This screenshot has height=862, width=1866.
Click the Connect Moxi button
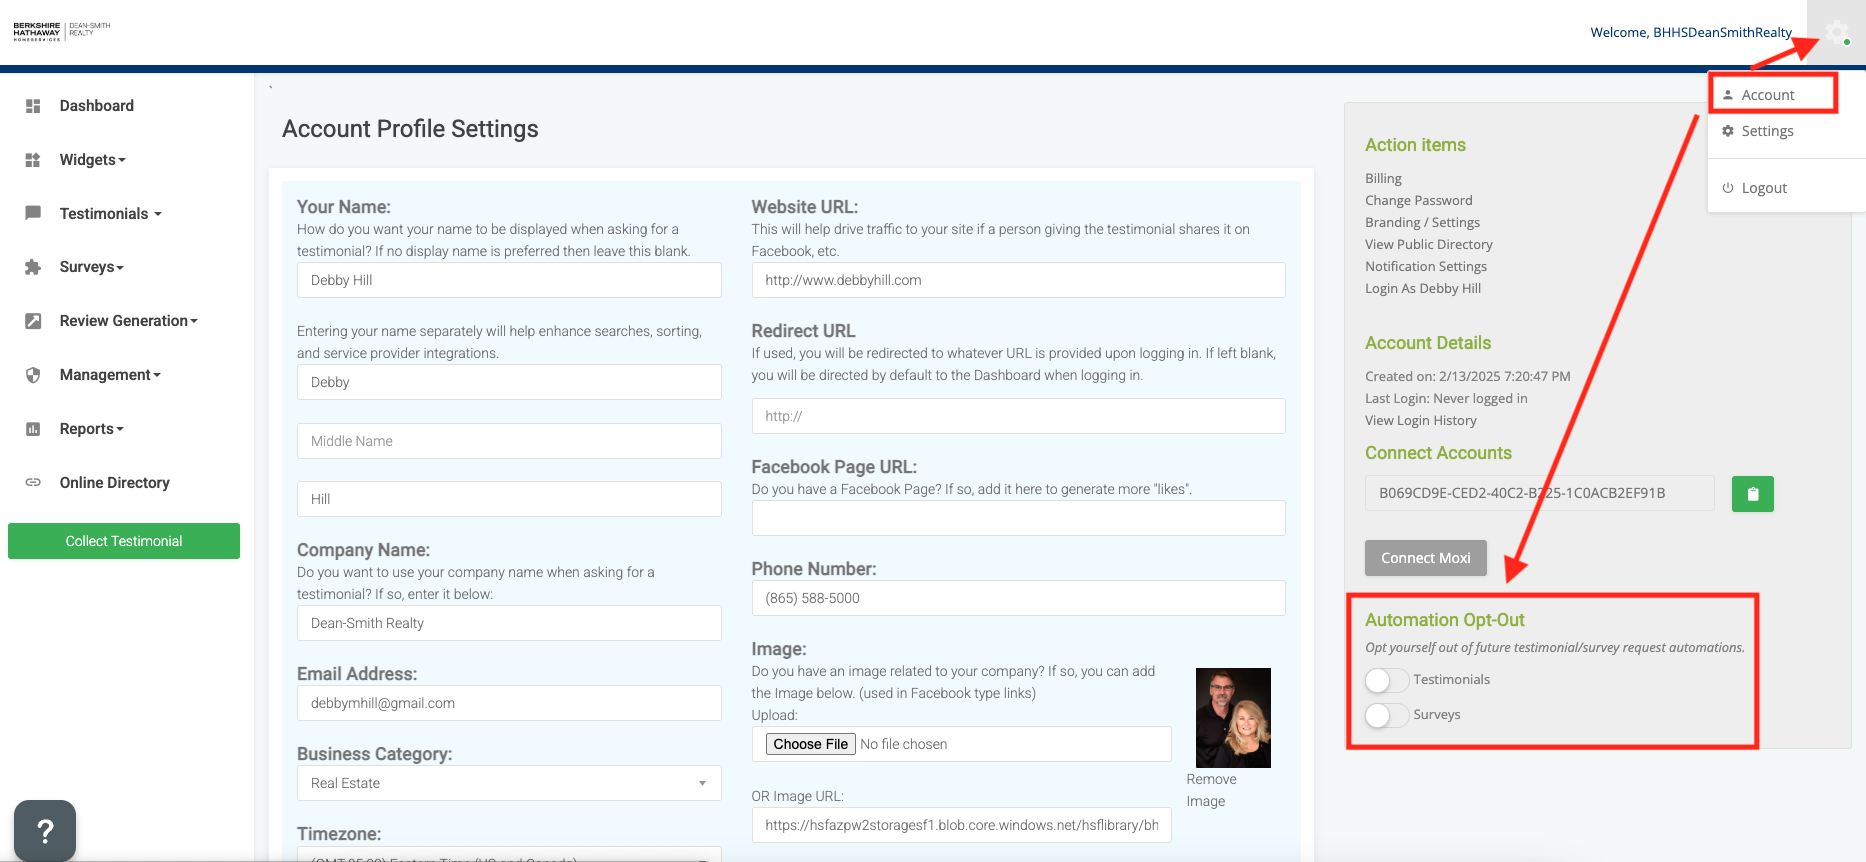(1425, 558)
